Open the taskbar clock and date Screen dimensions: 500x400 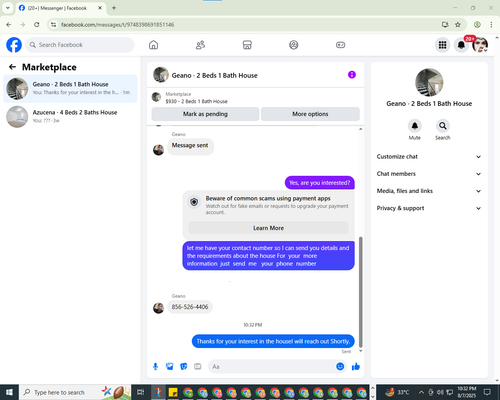coord(467,392)
